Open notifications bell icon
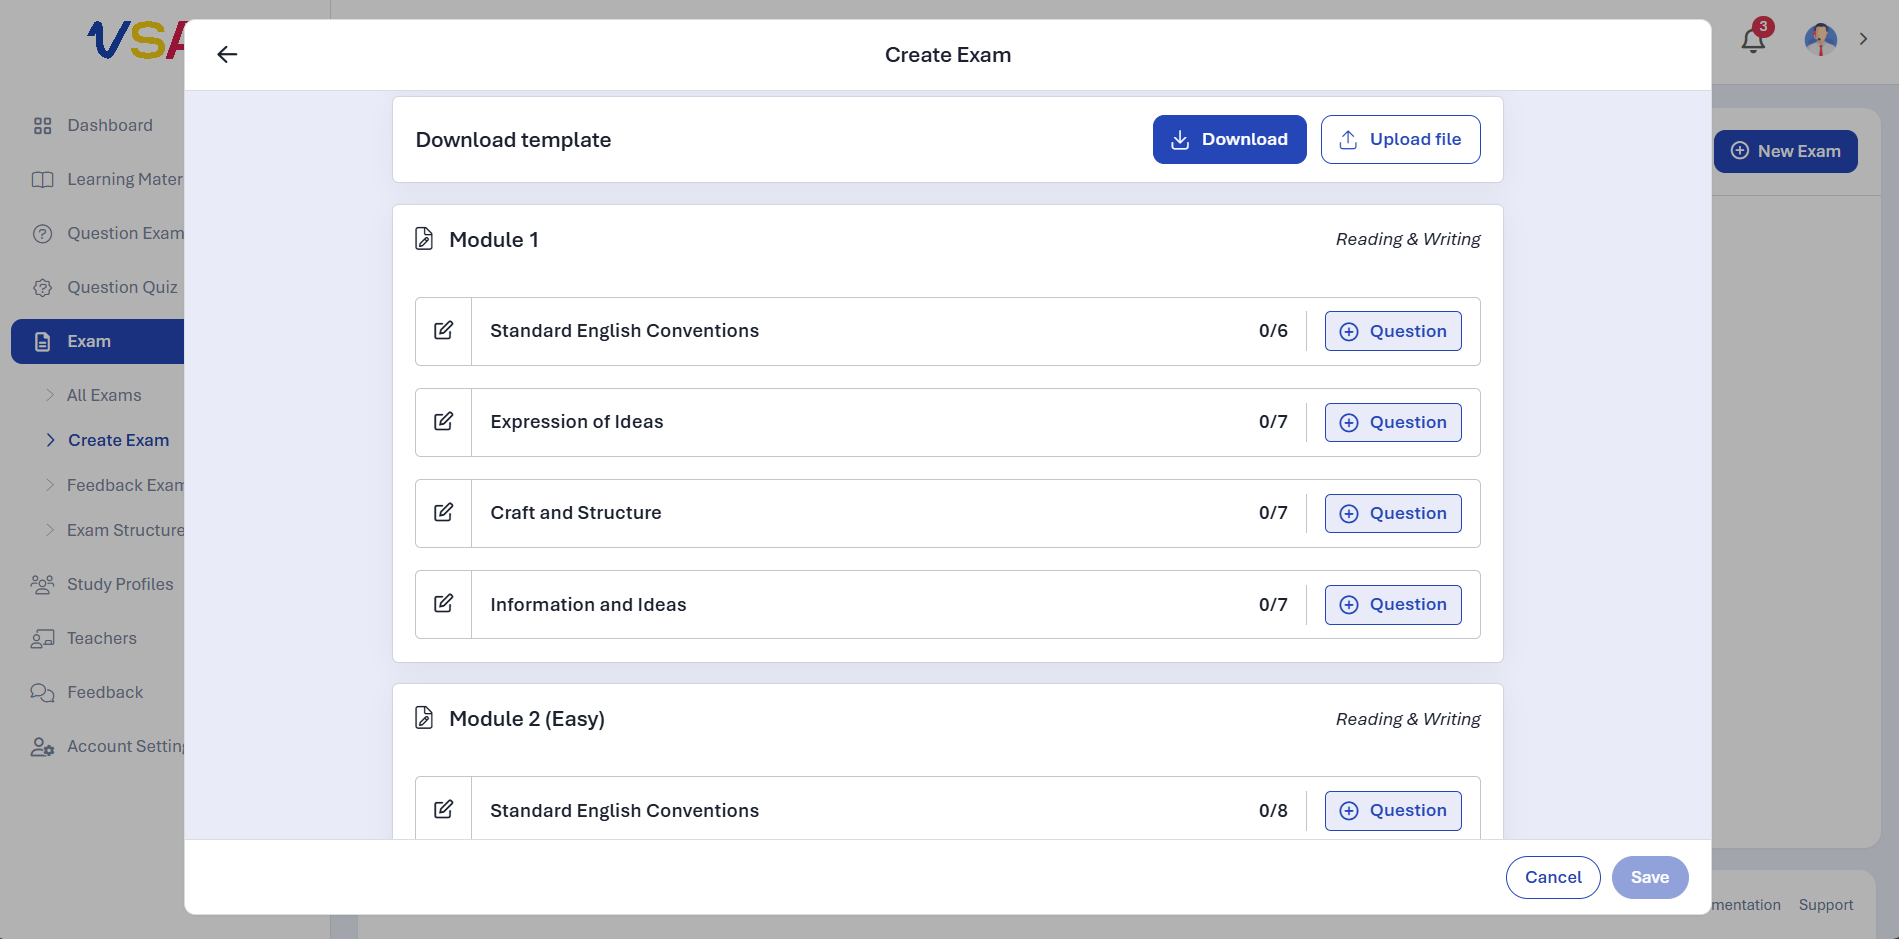 click(1753, 40)
